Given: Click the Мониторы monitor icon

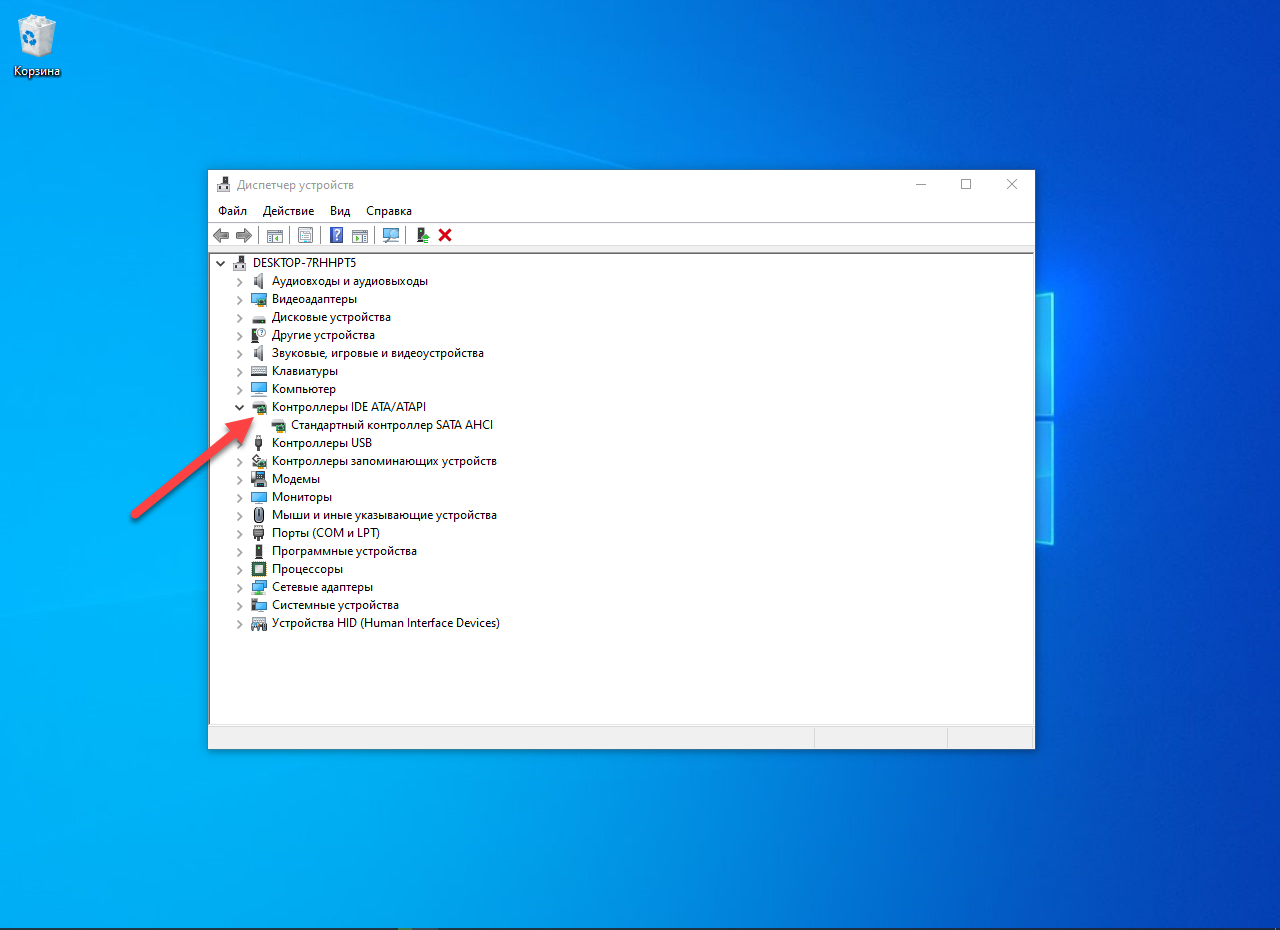Looking at the screenshot, I should tap(259, 497).
